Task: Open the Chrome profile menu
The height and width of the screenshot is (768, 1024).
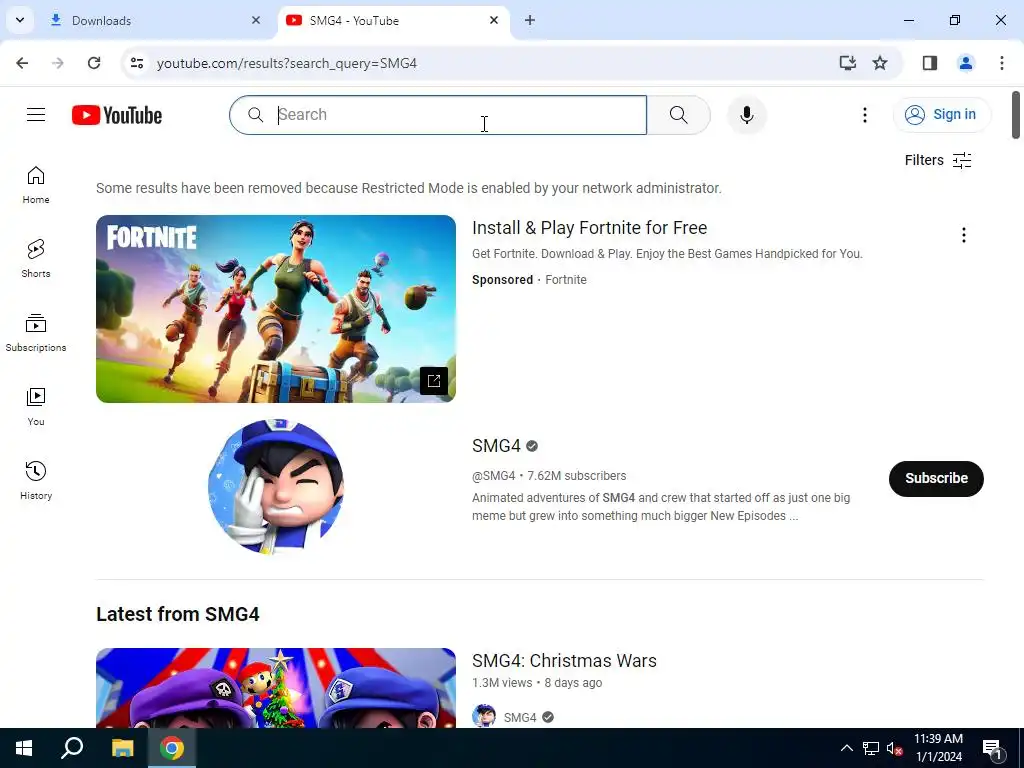Action: (965, 63)
